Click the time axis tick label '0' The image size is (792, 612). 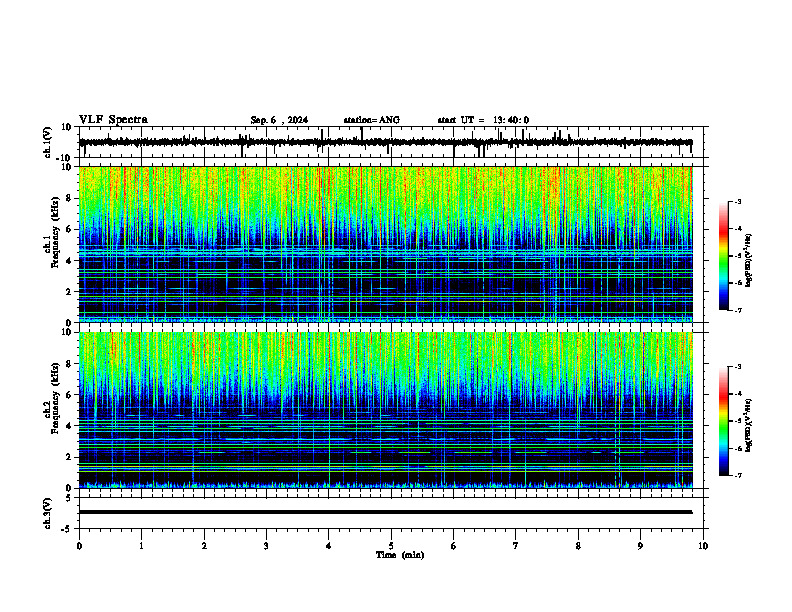[x=79, y=546]
